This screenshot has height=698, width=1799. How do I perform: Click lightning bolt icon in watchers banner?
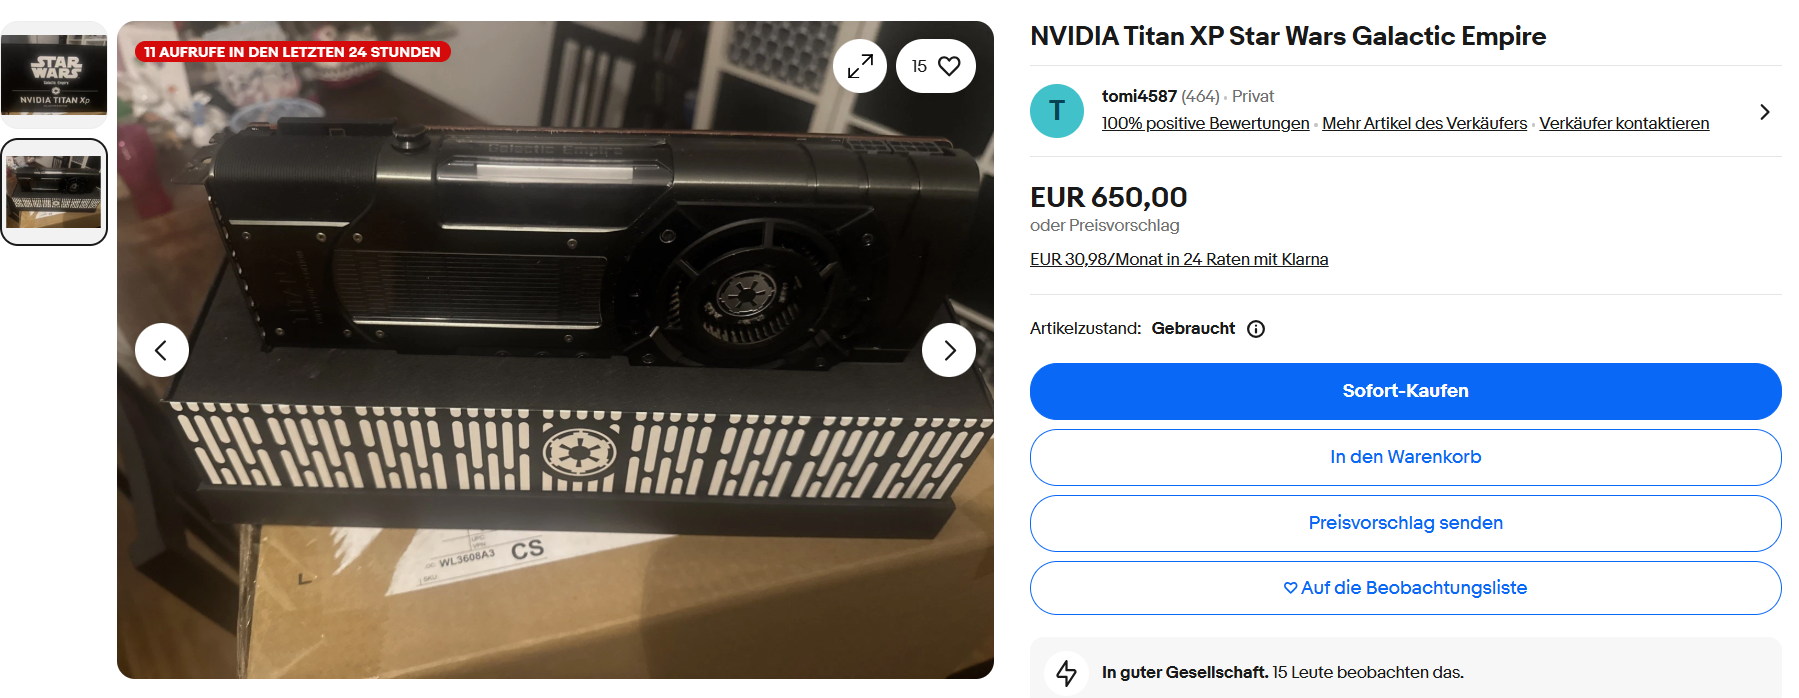click(x=1067, y=672)
